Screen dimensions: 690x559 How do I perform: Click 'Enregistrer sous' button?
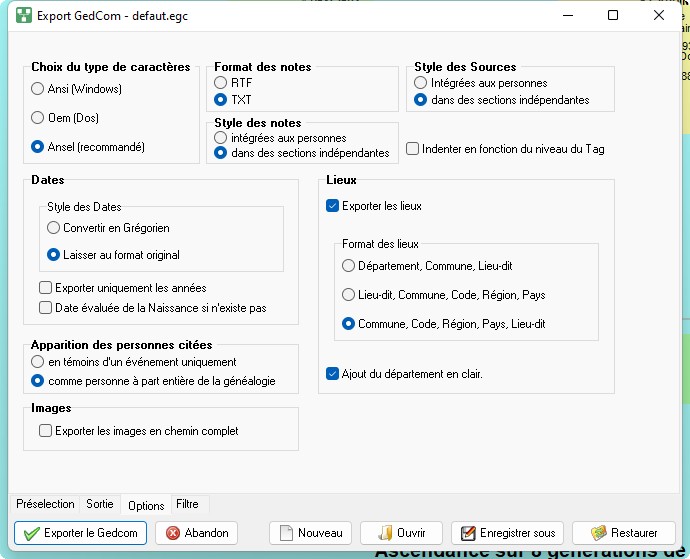[x=507, y=533]
